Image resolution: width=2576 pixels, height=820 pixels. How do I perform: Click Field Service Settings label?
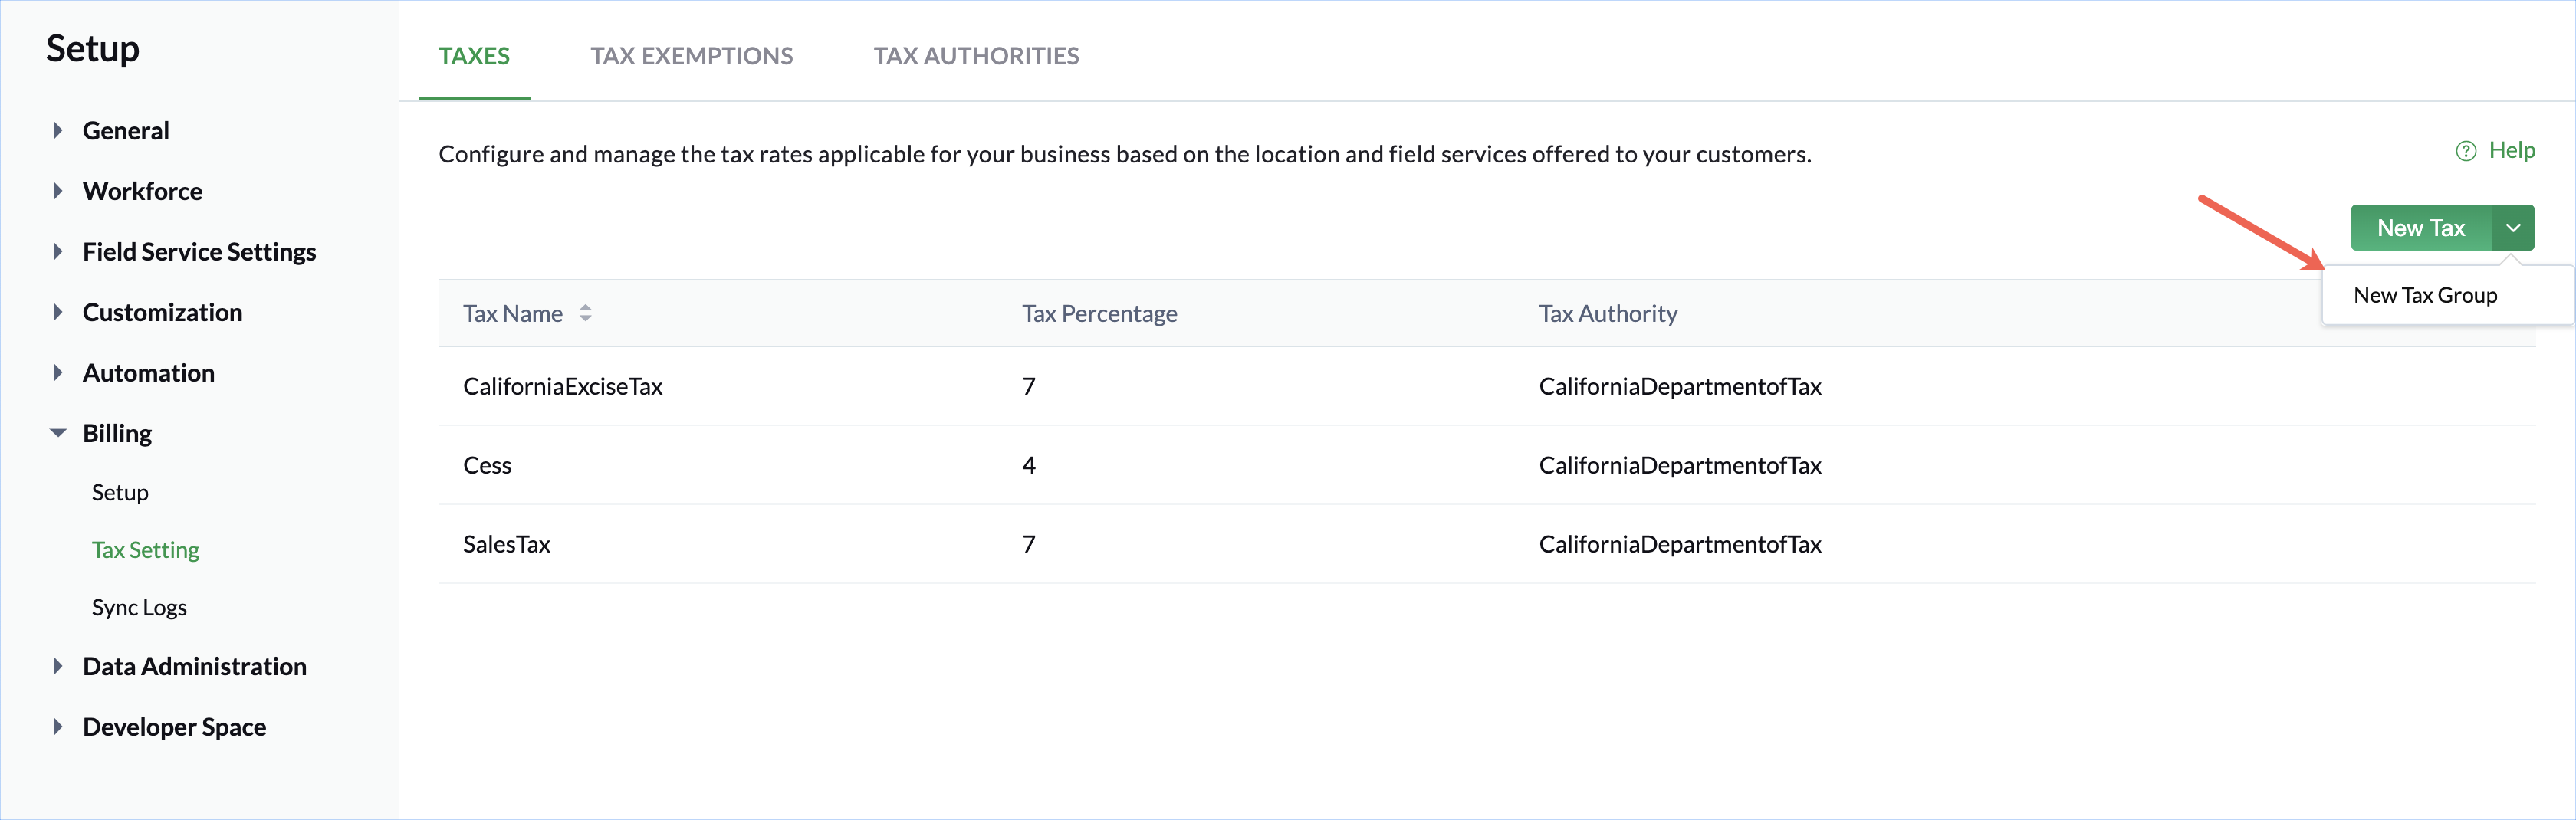[x=199, y=252]
